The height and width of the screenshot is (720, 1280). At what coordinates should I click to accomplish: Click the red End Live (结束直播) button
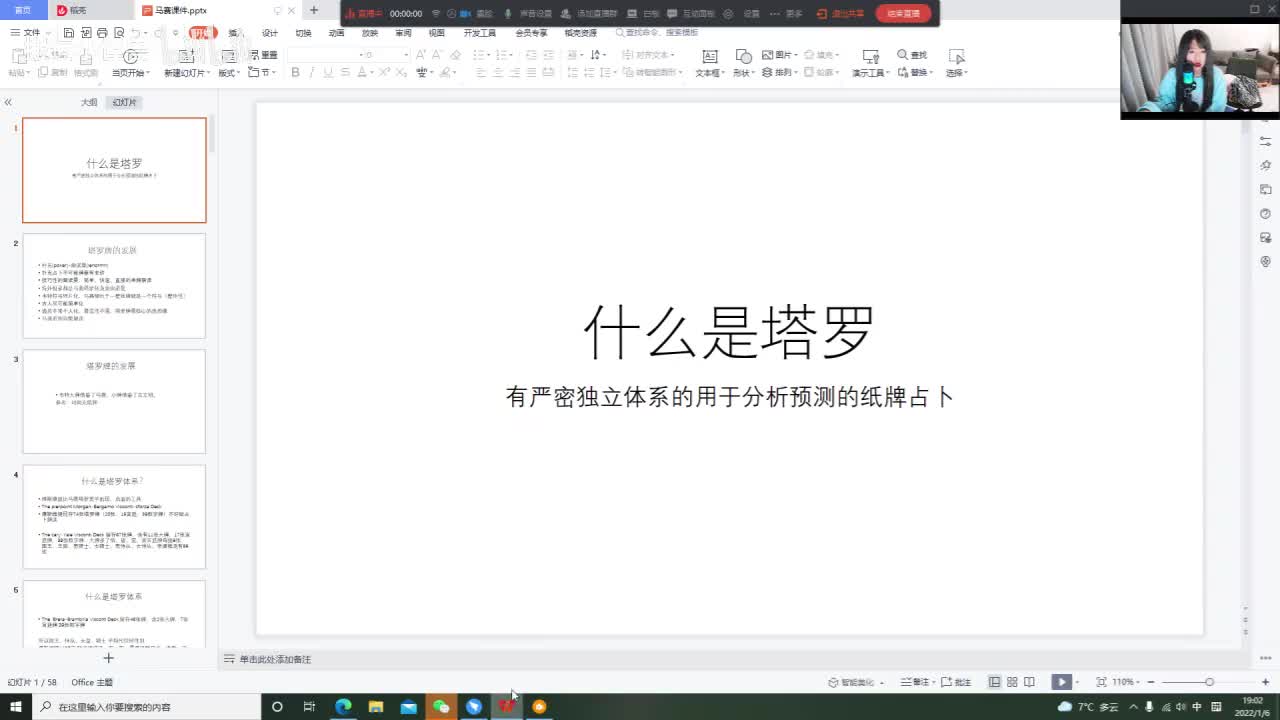click(x=903, y=14)
